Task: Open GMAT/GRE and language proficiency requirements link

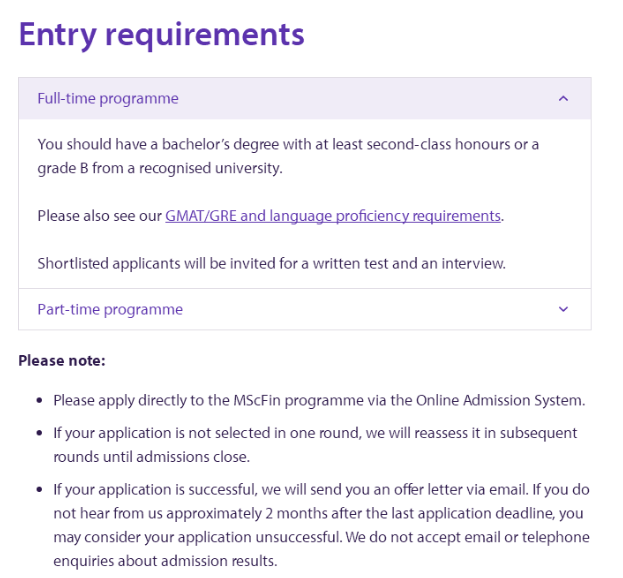Action: pos(333,216)
